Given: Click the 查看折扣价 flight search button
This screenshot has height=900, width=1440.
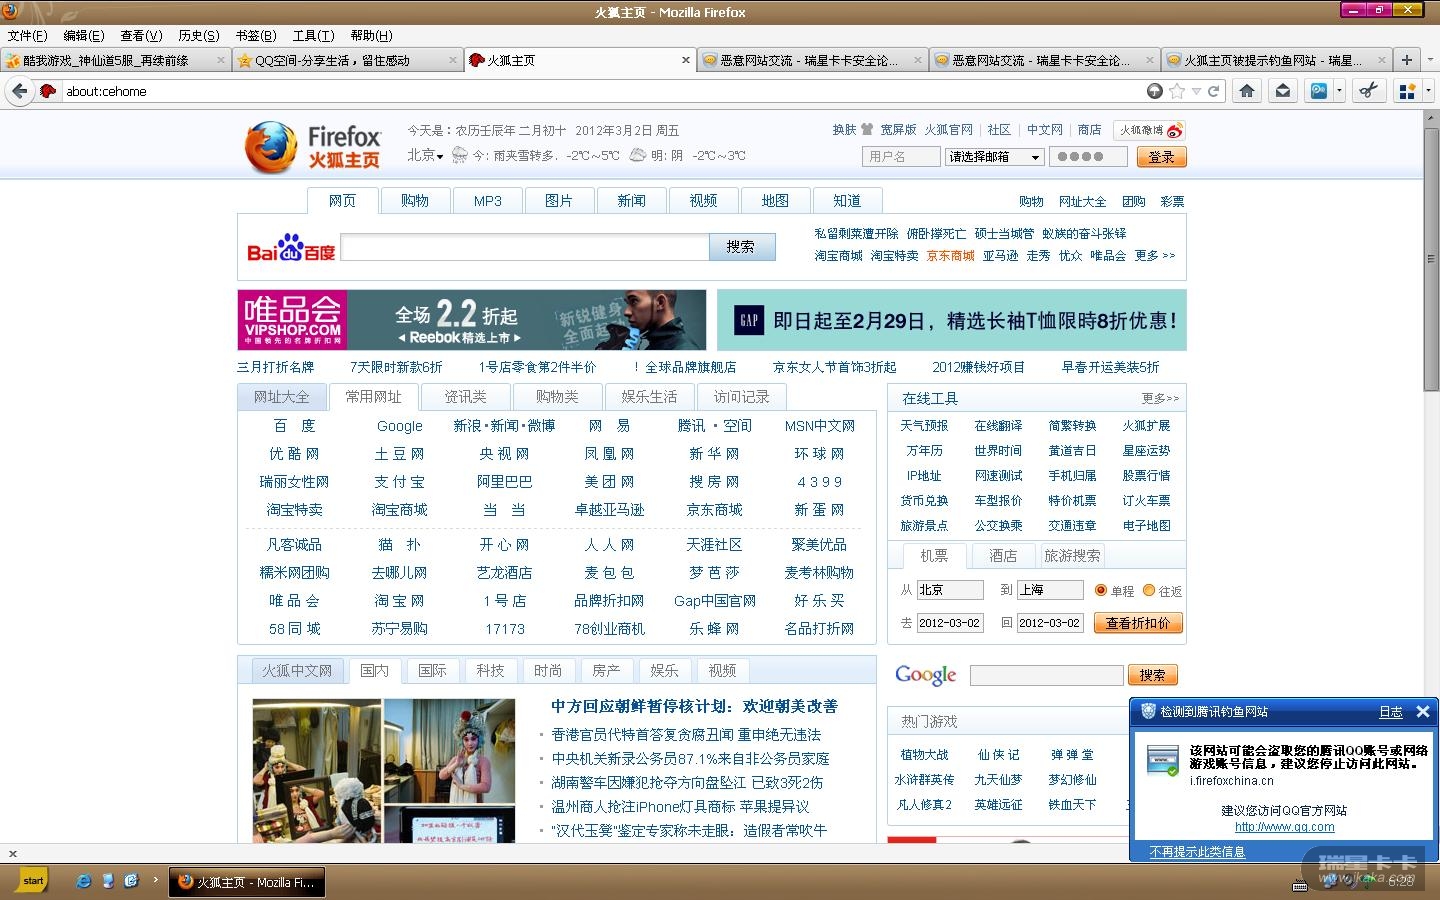Looking at the screenshot, I should coord(1138,623).
